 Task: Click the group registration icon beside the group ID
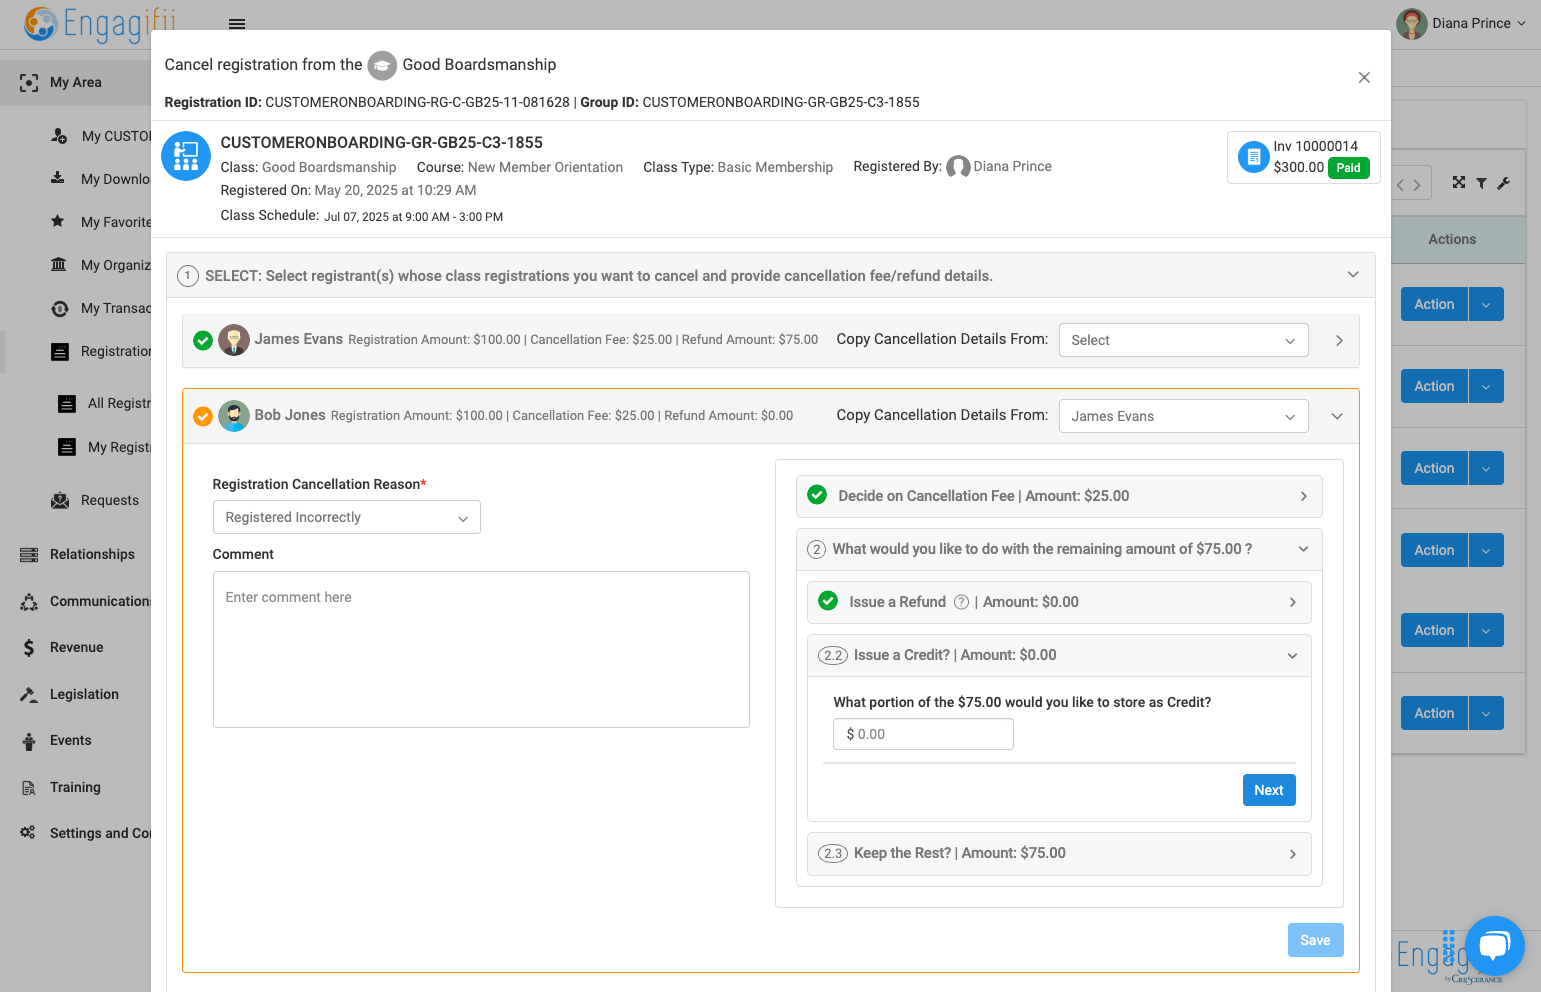click(x=186, y=156)
